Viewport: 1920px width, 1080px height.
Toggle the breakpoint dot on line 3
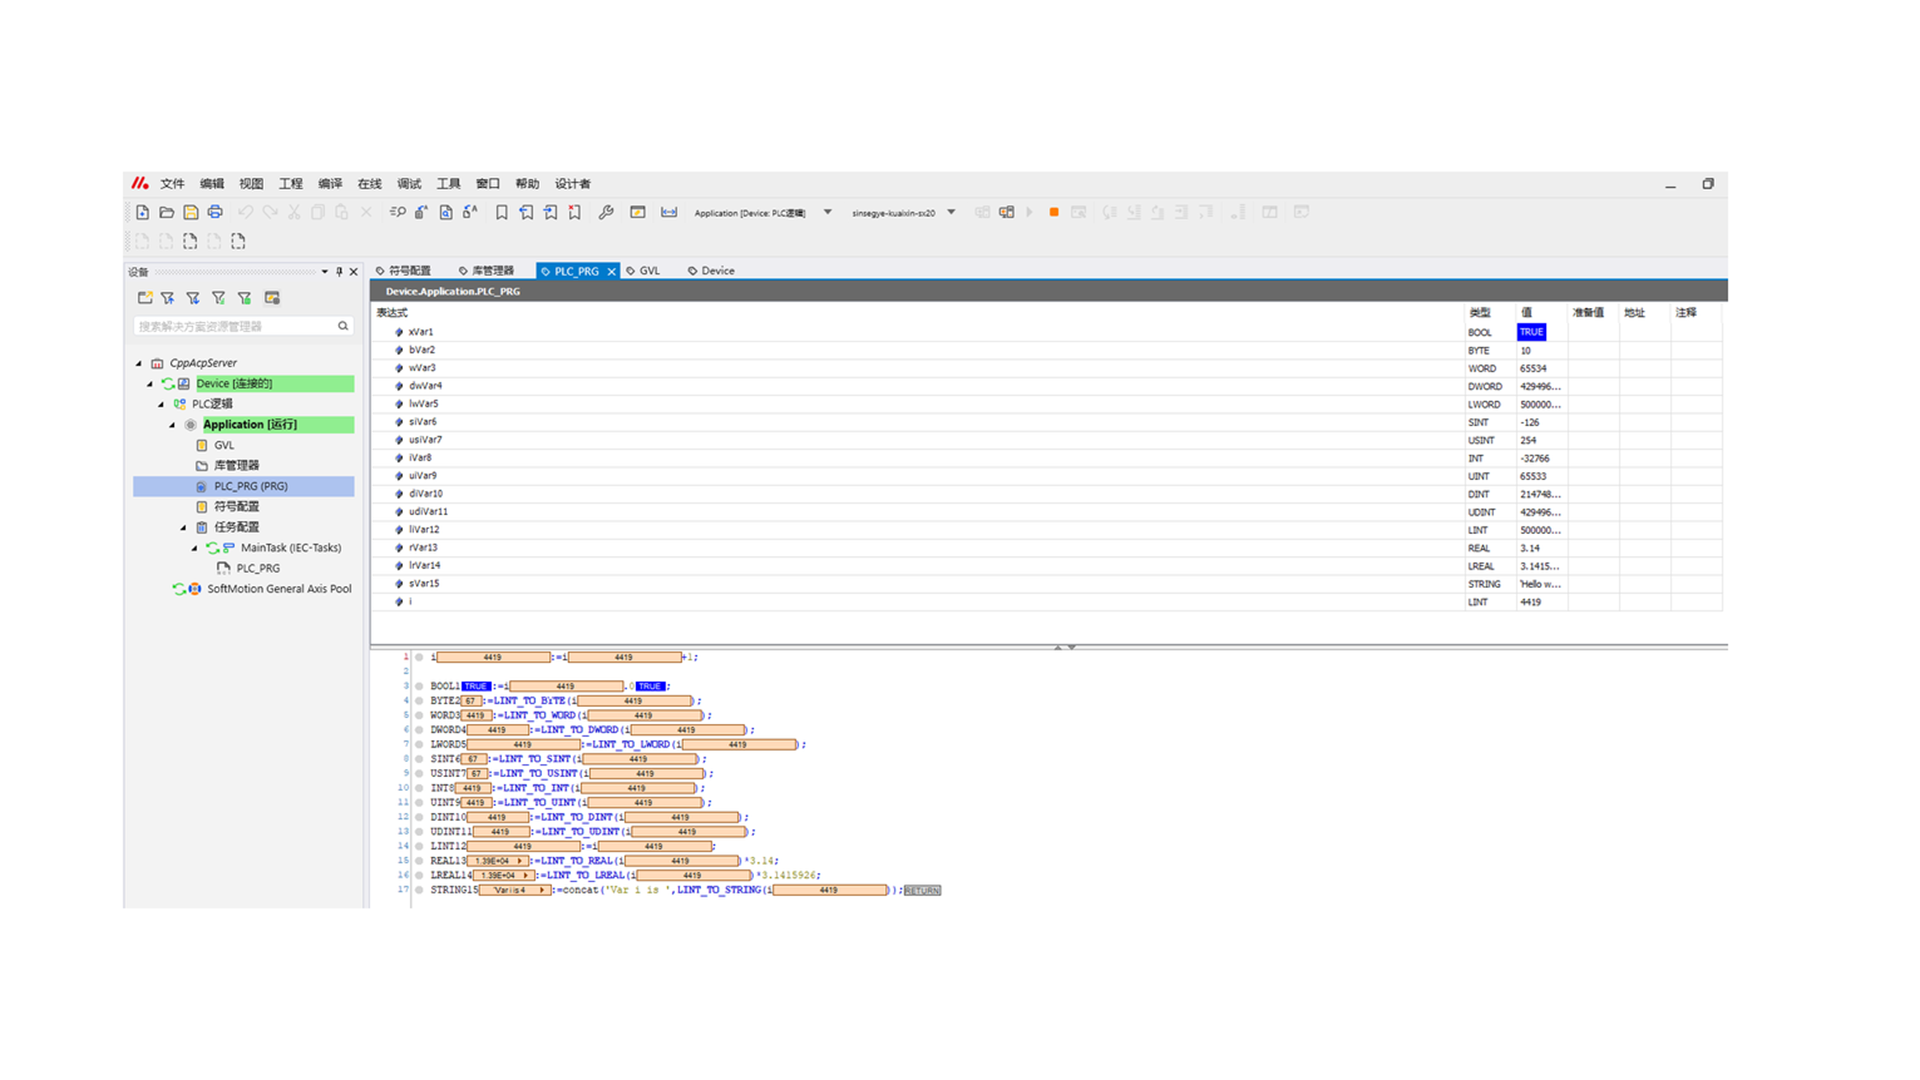tap(419, 686)
